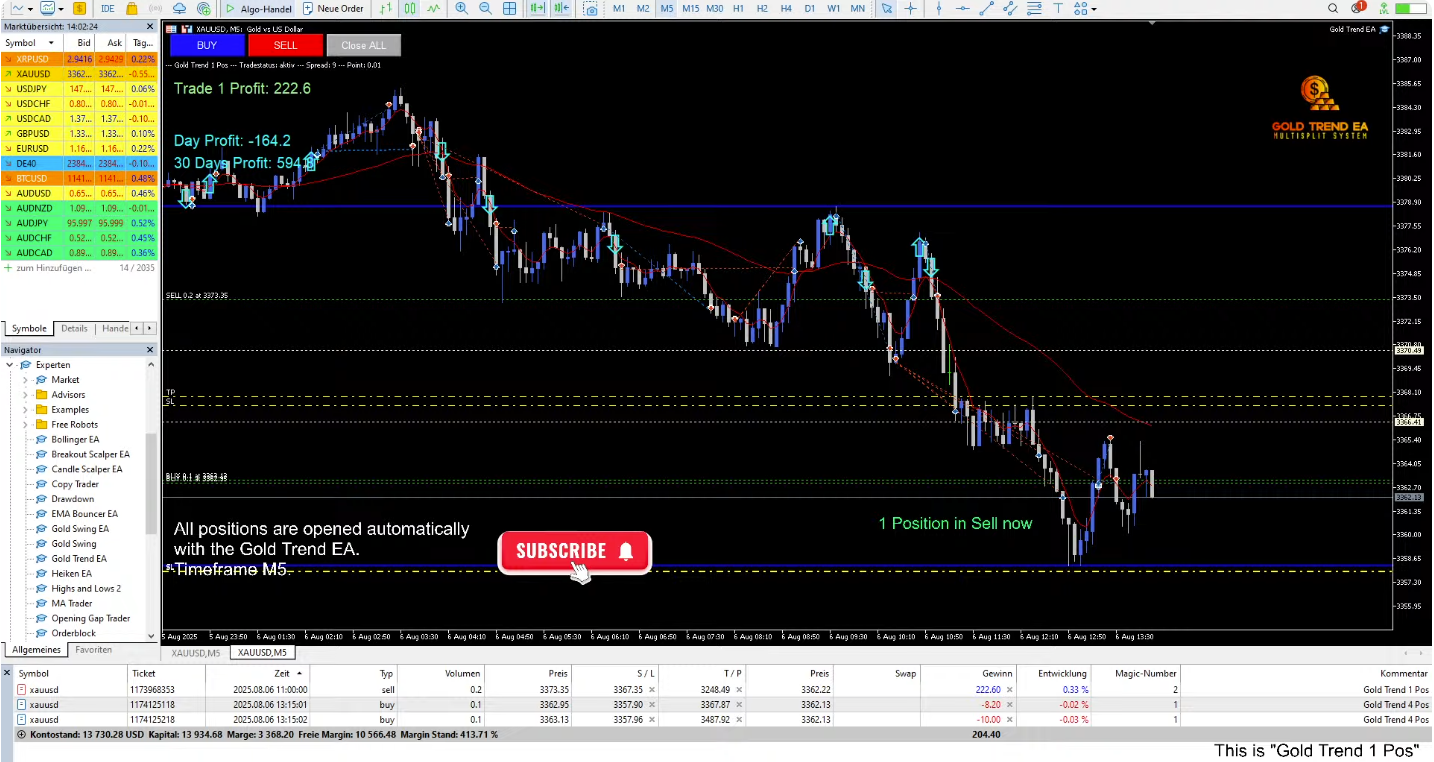Viewport: 1434px width, 762px height.
Task: Expand the Advisors folder in Navigator
Action: (25, 395)
